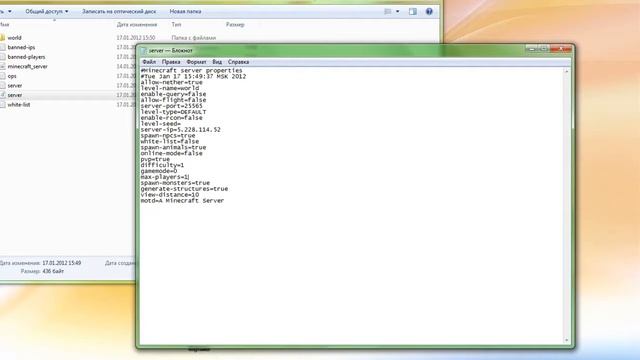Click the highlighted server file name in Explorer
The image size is (640, 360).
point(15,95)
